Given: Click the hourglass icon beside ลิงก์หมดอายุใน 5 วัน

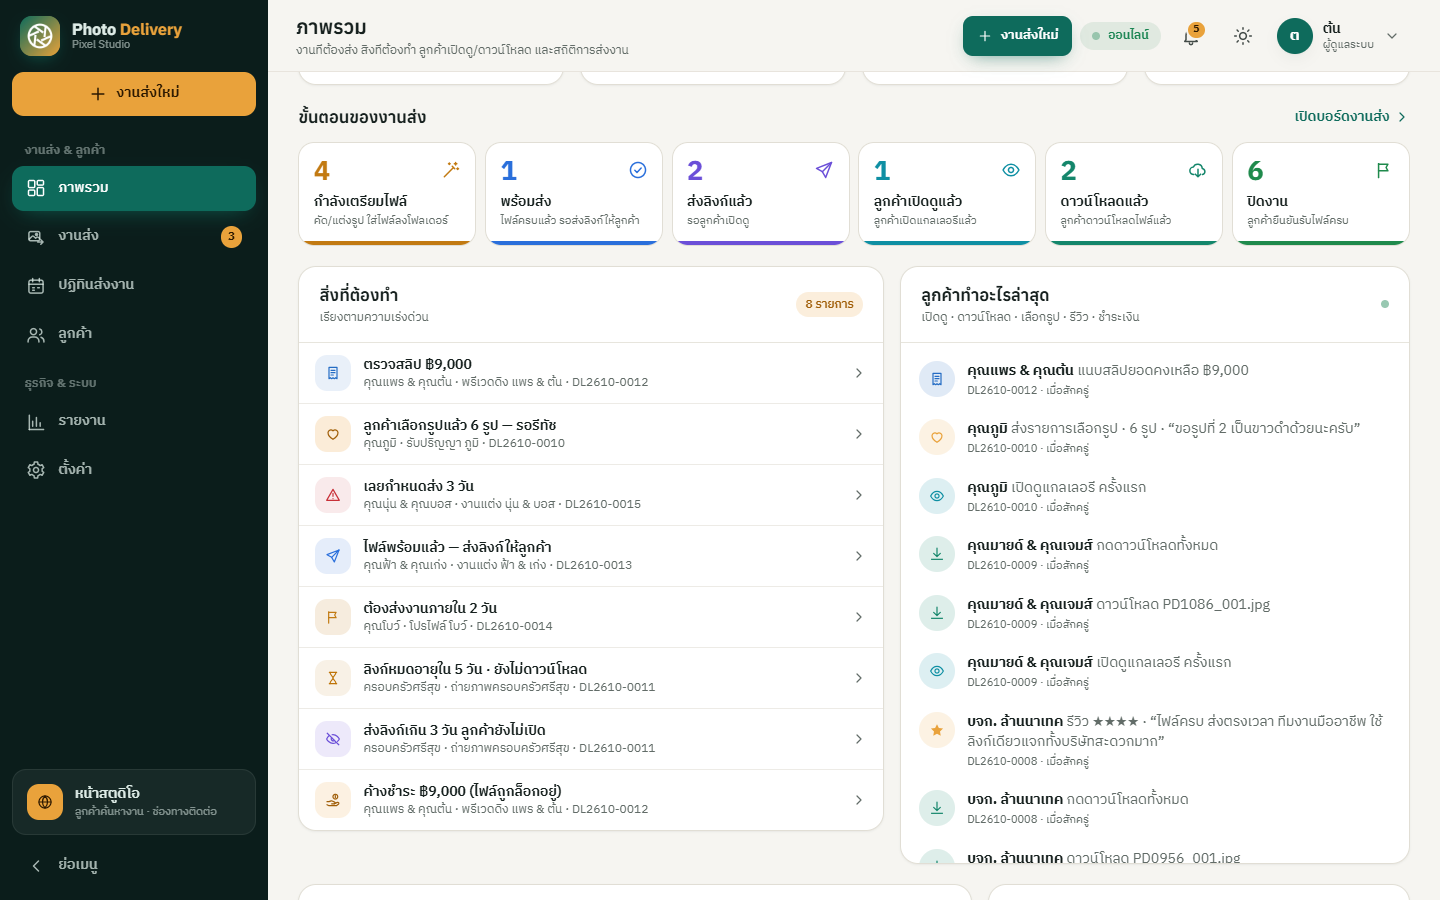Looking at the screenshot, I should (x=333, y=678).
